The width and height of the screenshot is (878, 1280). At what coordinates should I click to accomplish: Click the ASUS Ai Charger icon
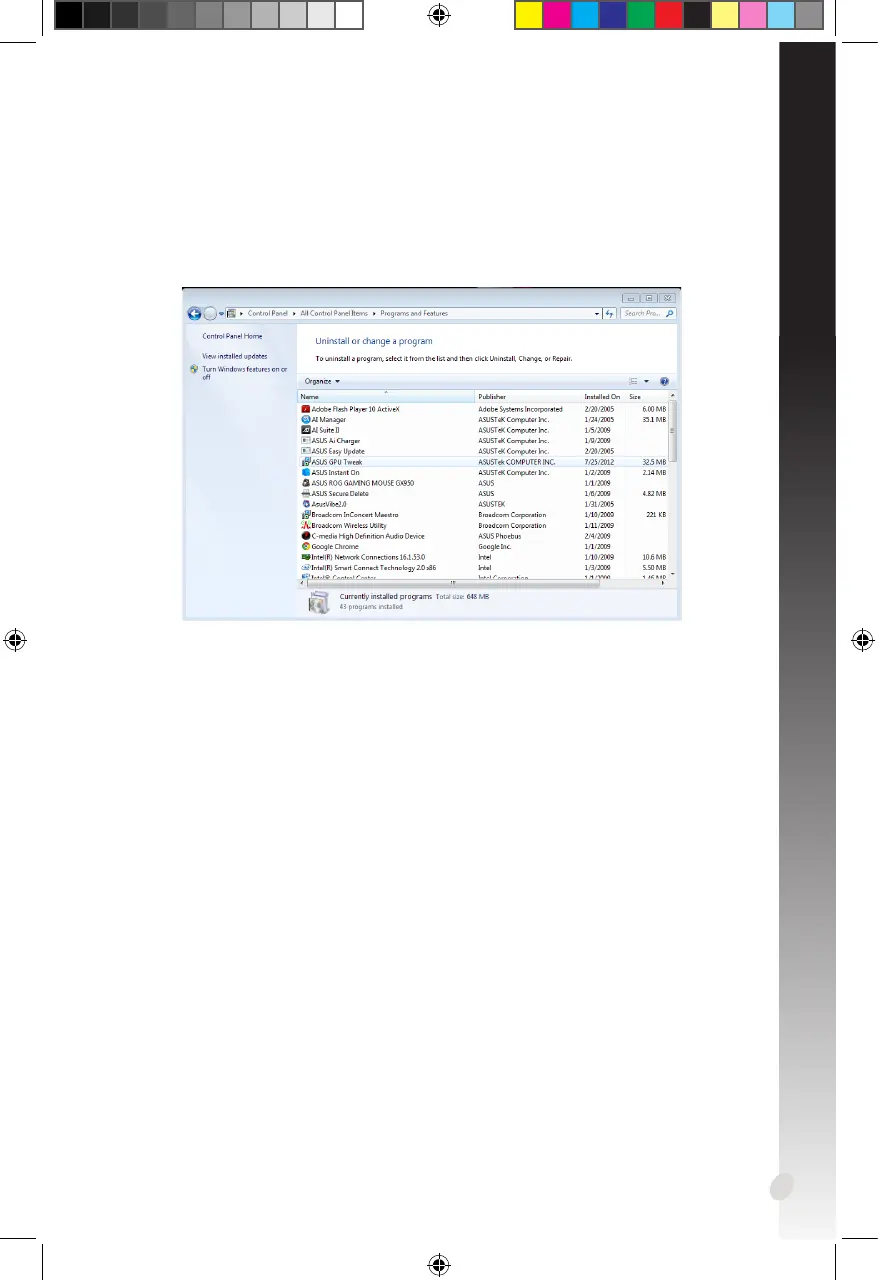pyautogui.click(x=305, y=441)
